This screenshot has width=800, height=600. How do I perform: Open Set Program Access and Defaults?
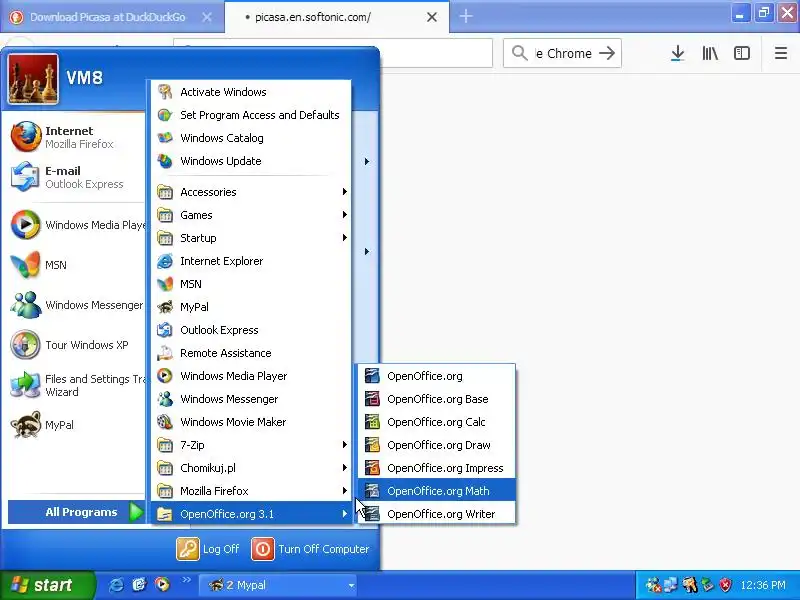coord(251,115)
